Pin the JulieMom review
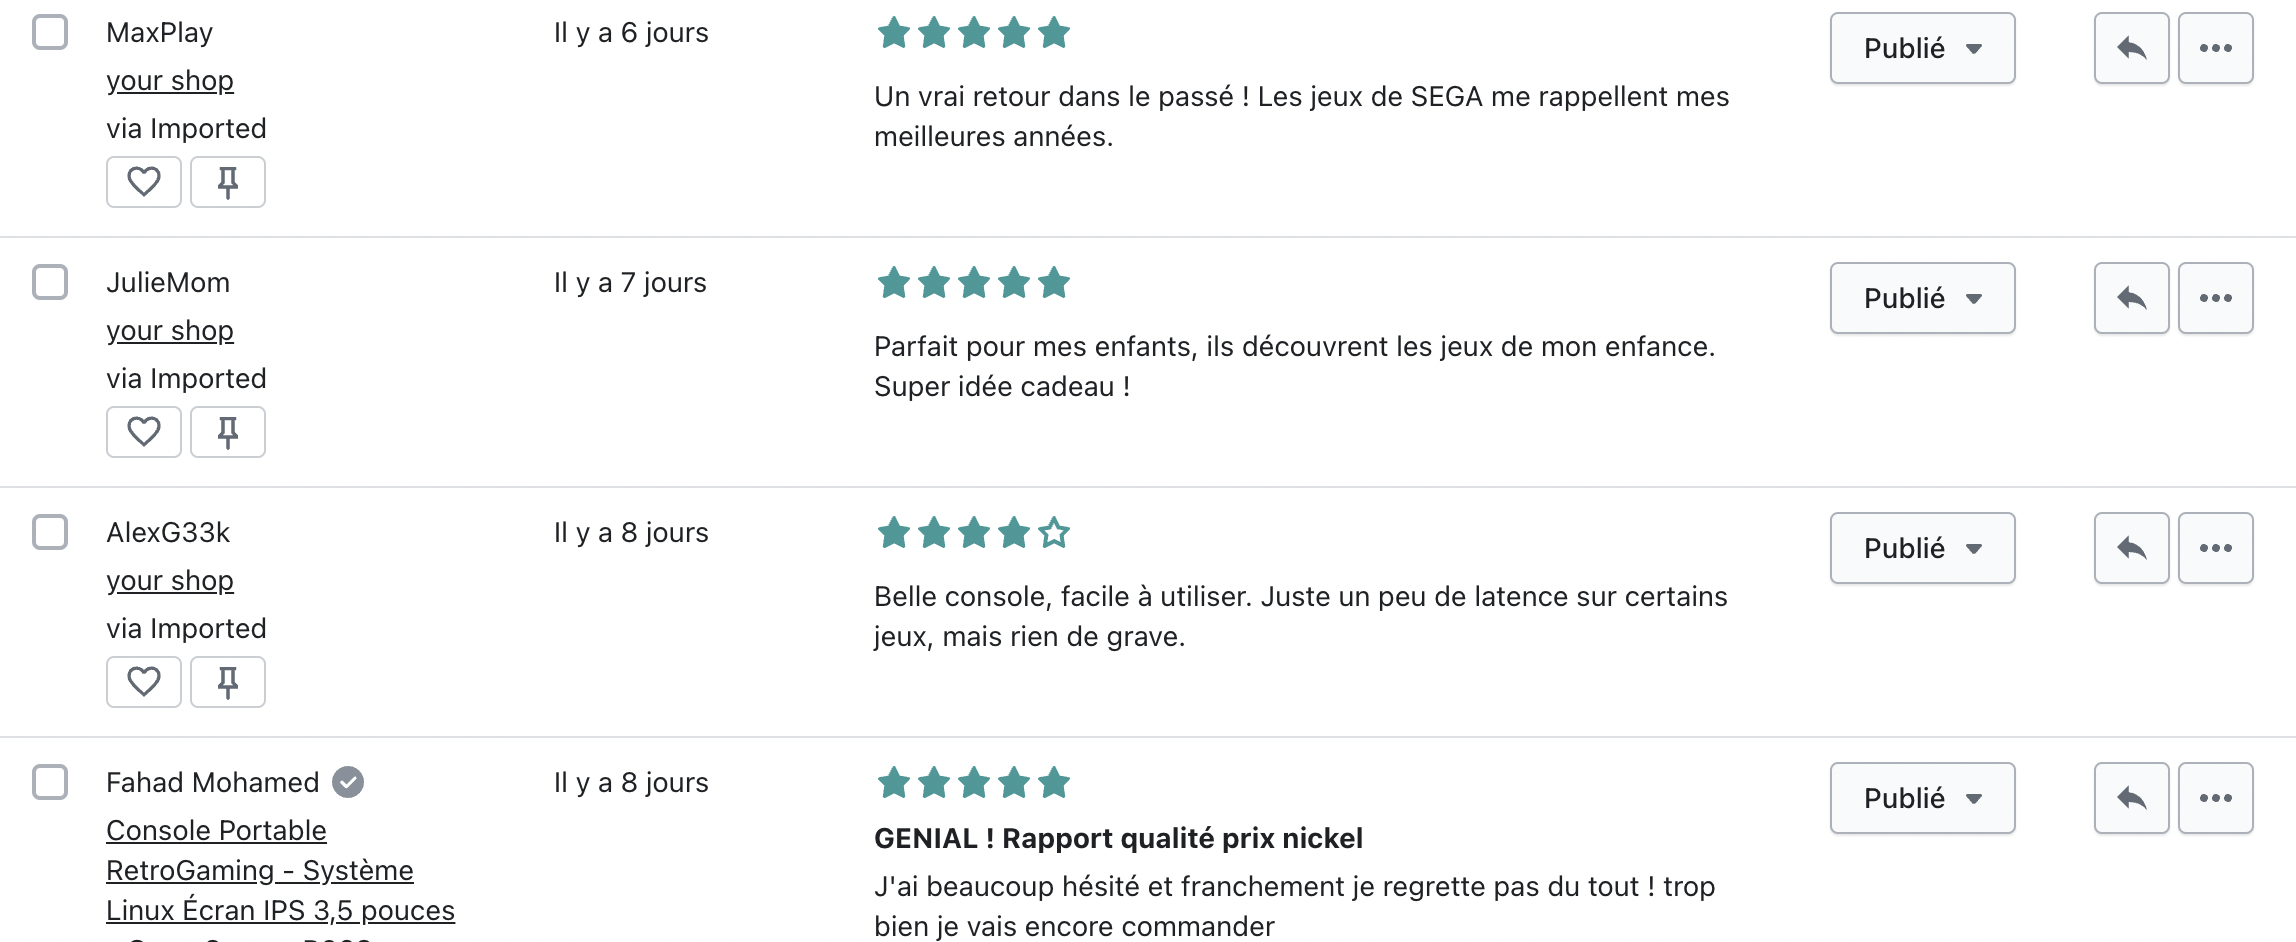The height and width of the screenshot is (942, 2296). point(228,432)
